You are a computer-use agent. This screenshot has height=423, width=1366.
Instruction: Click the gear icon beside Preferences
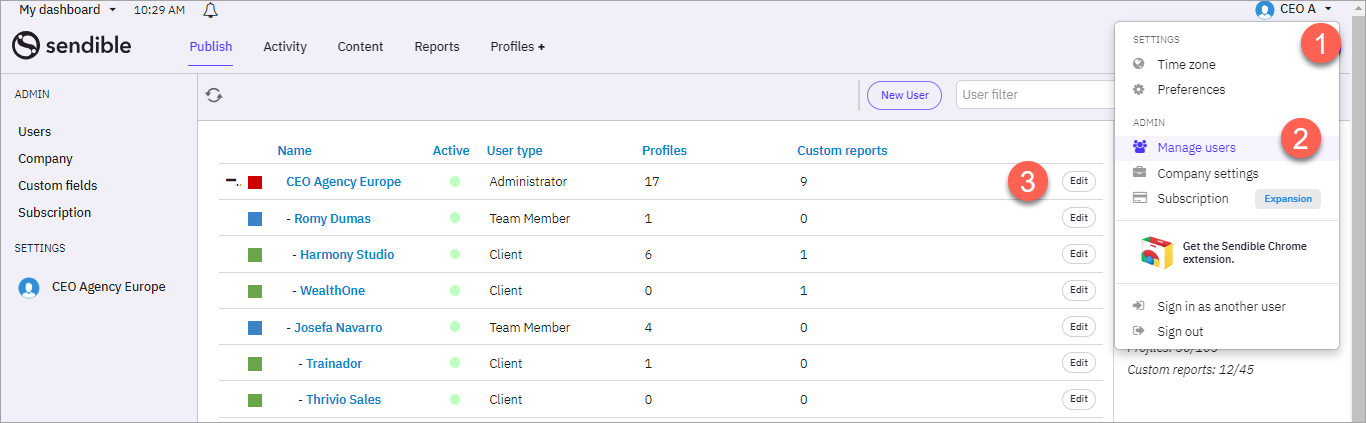point(1138,89)
